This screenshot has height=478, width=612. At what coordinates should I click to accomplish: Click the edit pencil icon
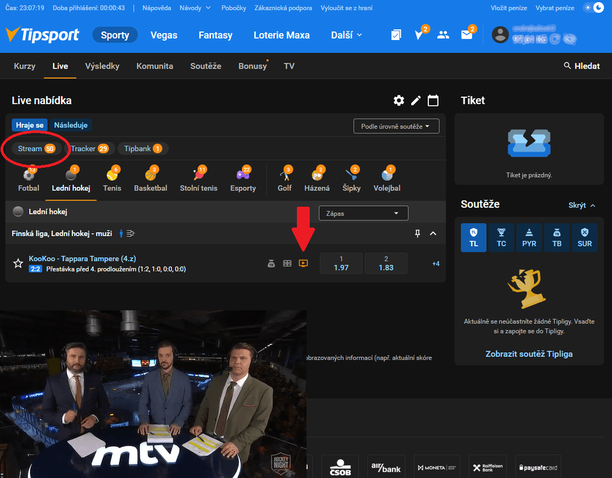click(x=416, y=101)
